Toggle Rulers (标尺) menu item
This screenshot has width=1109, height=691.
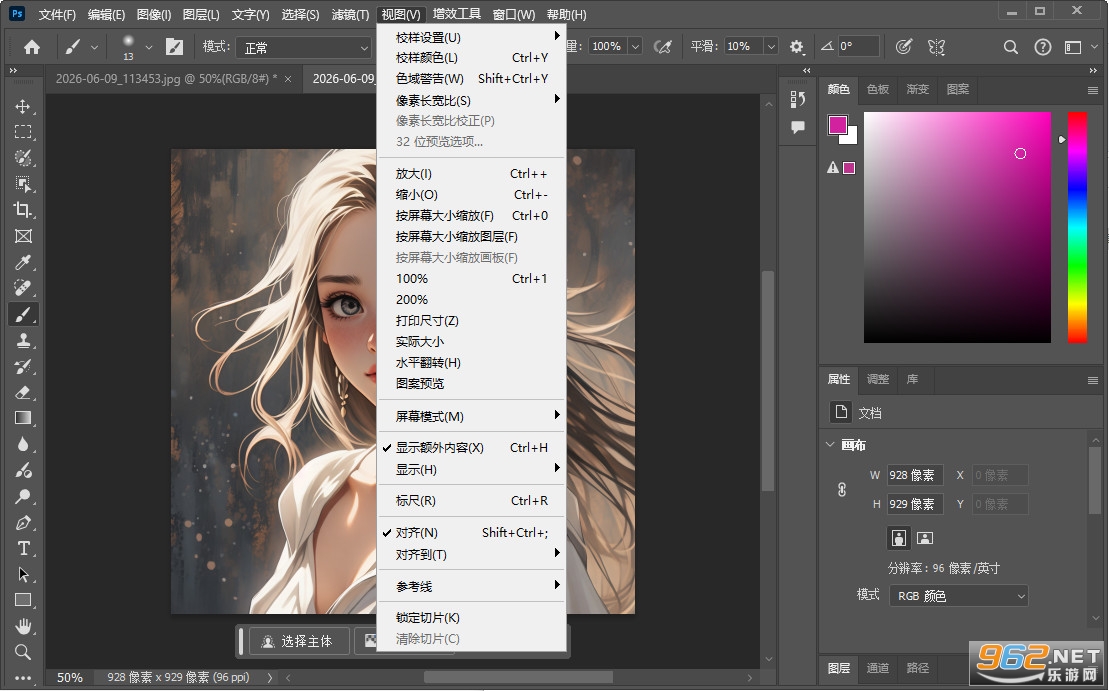471,501
